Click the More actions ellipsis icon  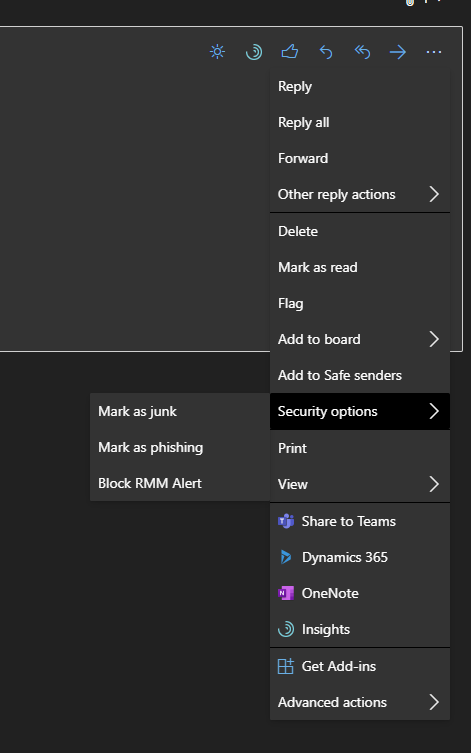pos(434,52)
